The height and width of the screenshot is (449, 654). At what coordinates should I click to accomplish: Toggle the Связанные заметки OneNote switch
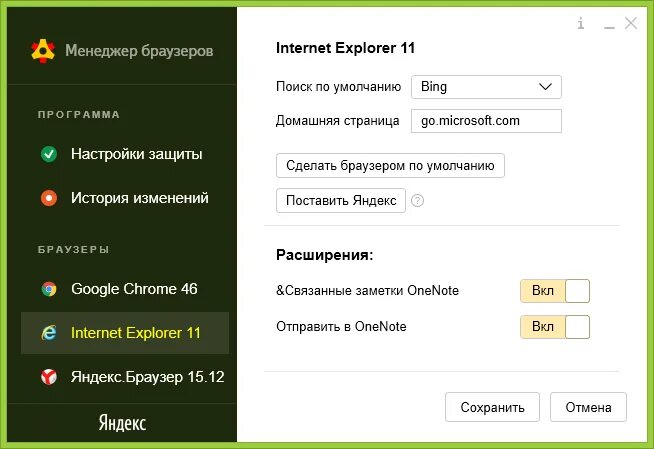(555, 291)
